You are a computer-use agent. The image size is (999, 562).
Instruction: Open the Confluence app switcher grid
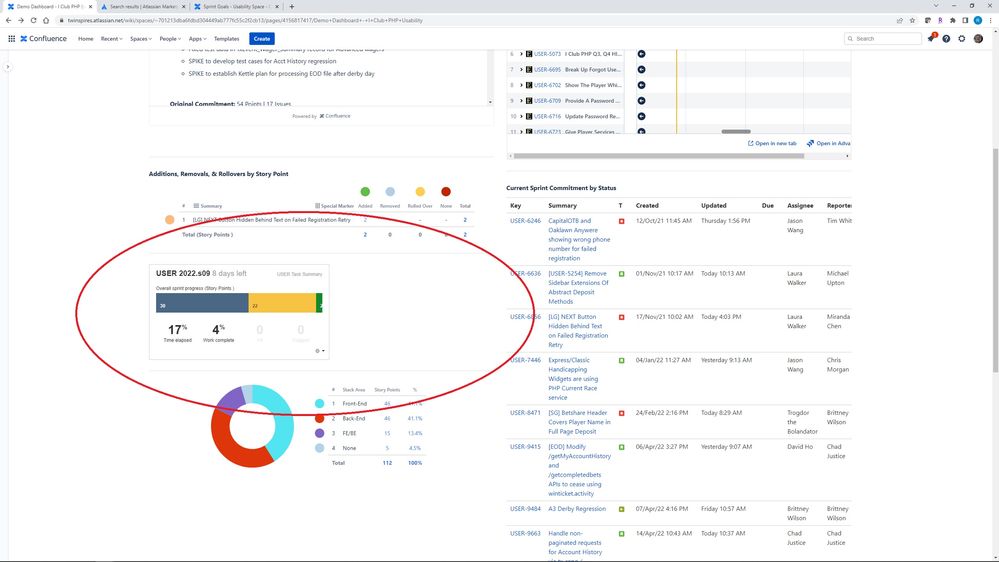[11, 38]
